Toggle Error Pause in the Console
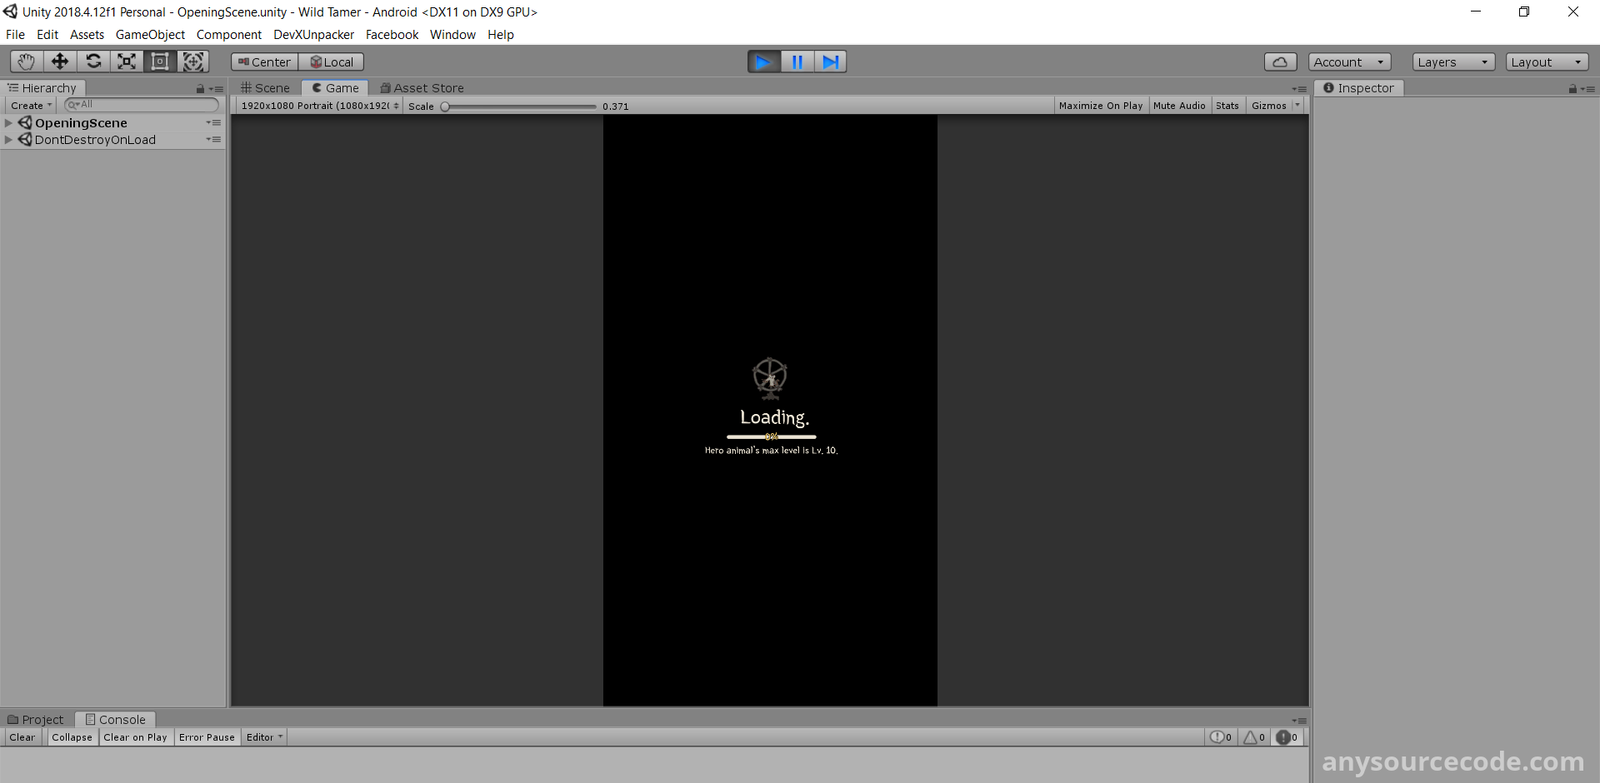The height and width of the screenshot is (783, 1600). pos(207,738)
